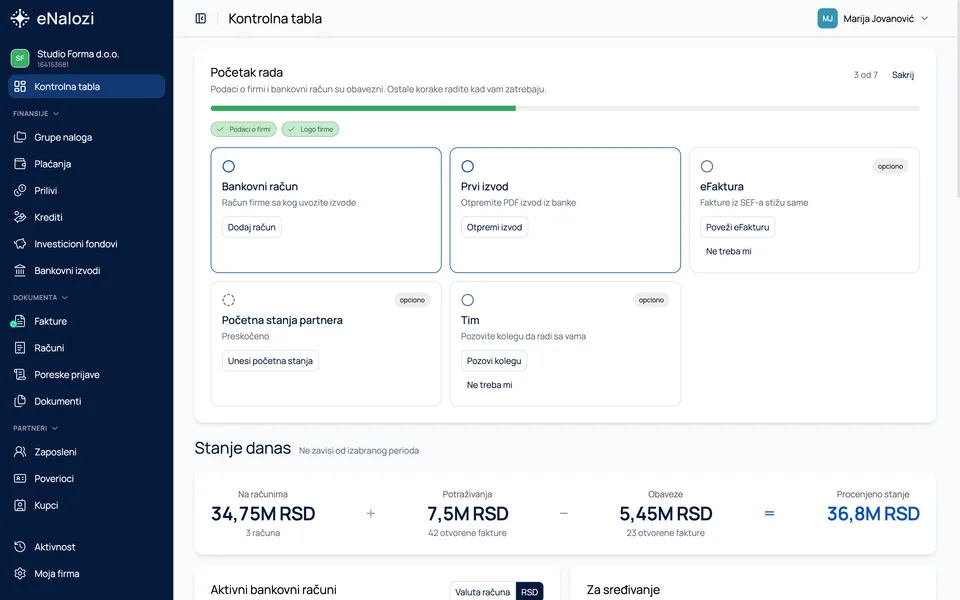The height and width of the screenshot is (600, 960).
Task: Click the Aktivnost history icon
Action: [x=20, y=547]
